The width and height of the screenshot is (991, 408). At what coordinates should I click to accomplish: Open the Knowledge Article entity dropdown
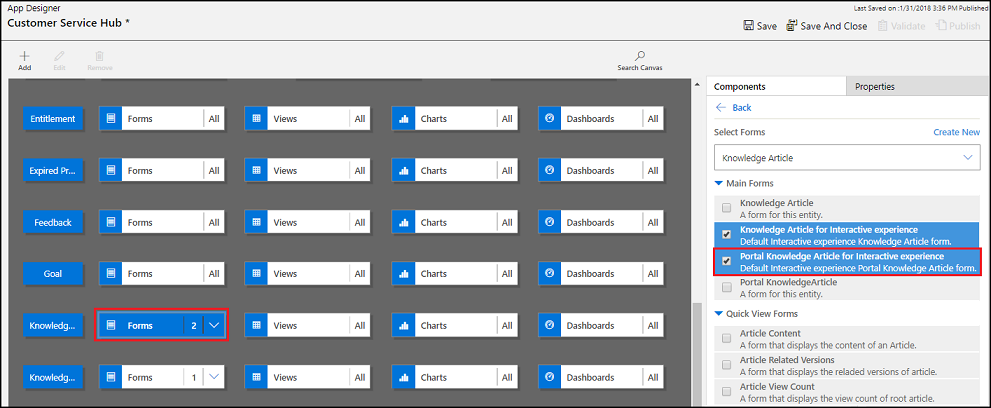coord(847,158)
